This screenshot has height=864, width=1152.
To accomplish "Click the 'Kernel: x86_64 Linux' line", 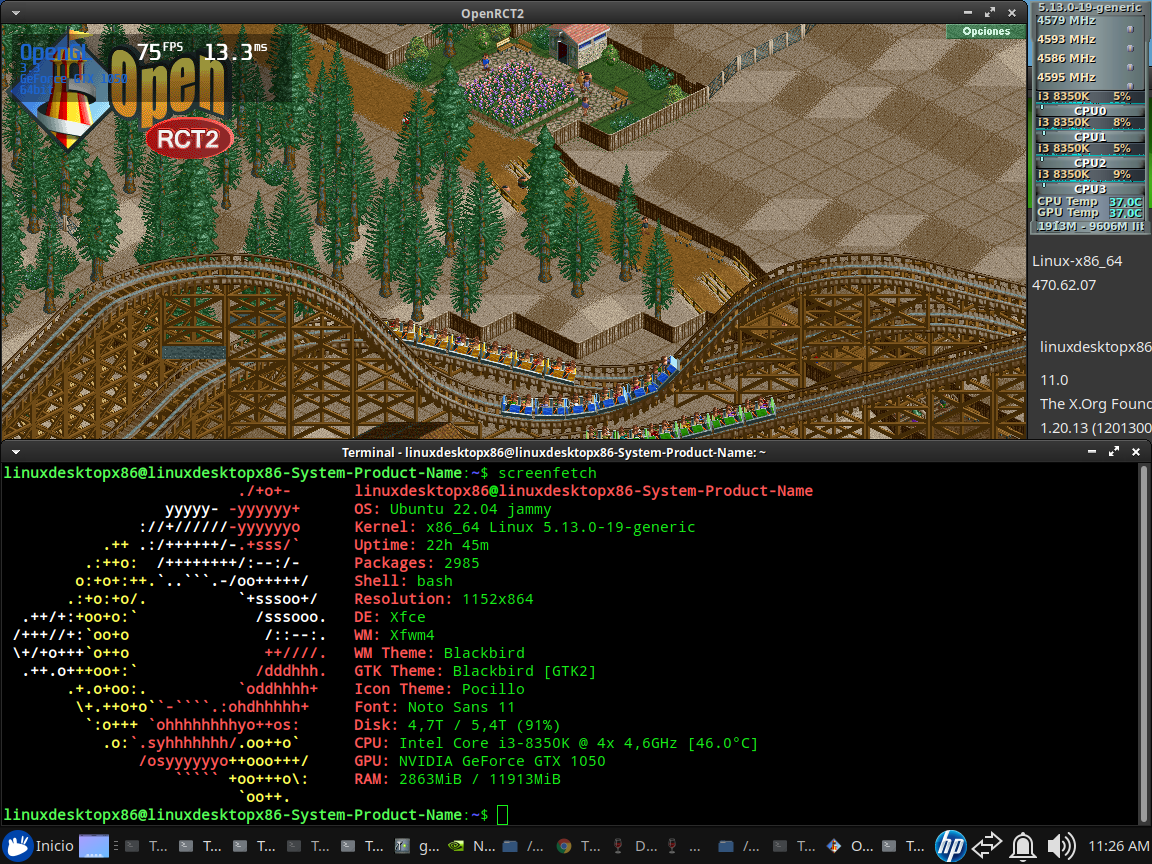I will [525, 527].
